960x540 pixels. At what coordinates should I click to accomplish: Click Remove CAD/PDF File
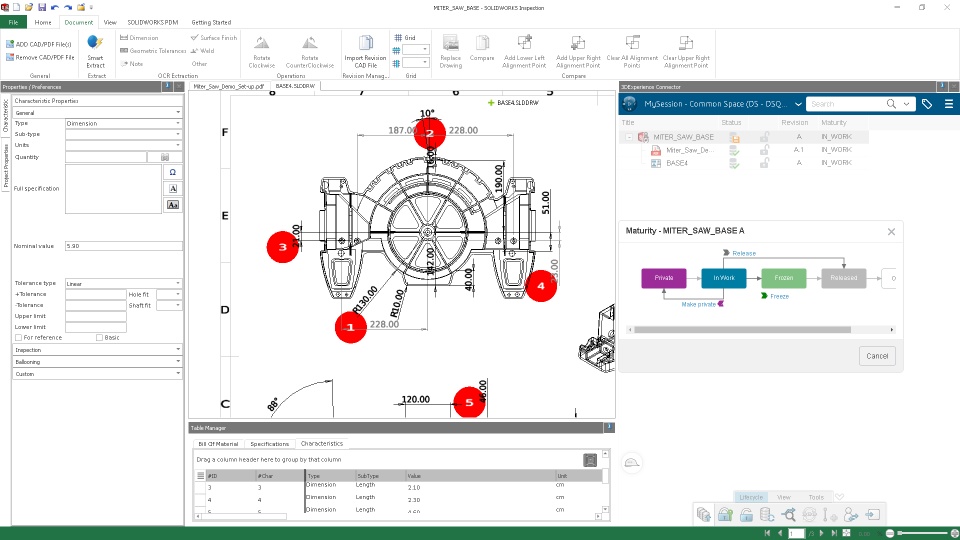pos(40,58)
